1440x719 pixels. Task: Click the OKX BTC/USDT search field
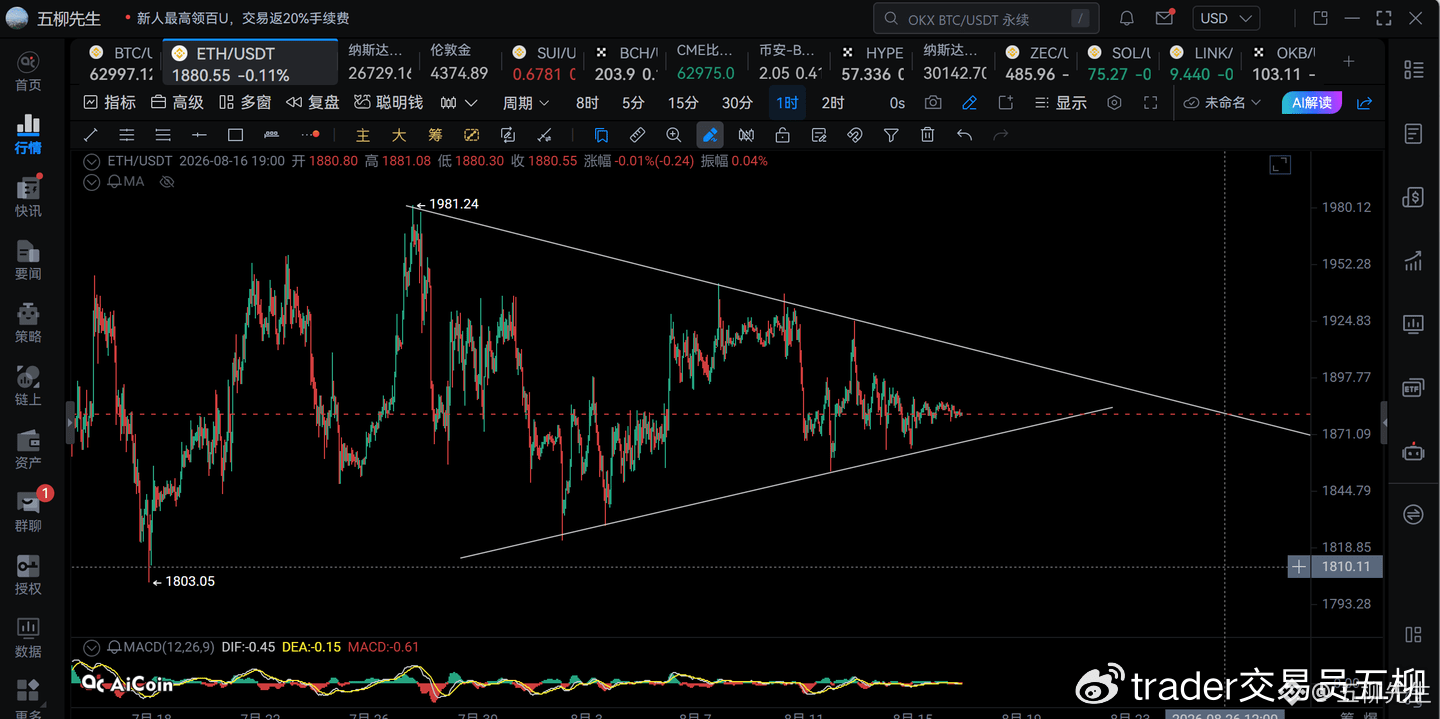986,18
